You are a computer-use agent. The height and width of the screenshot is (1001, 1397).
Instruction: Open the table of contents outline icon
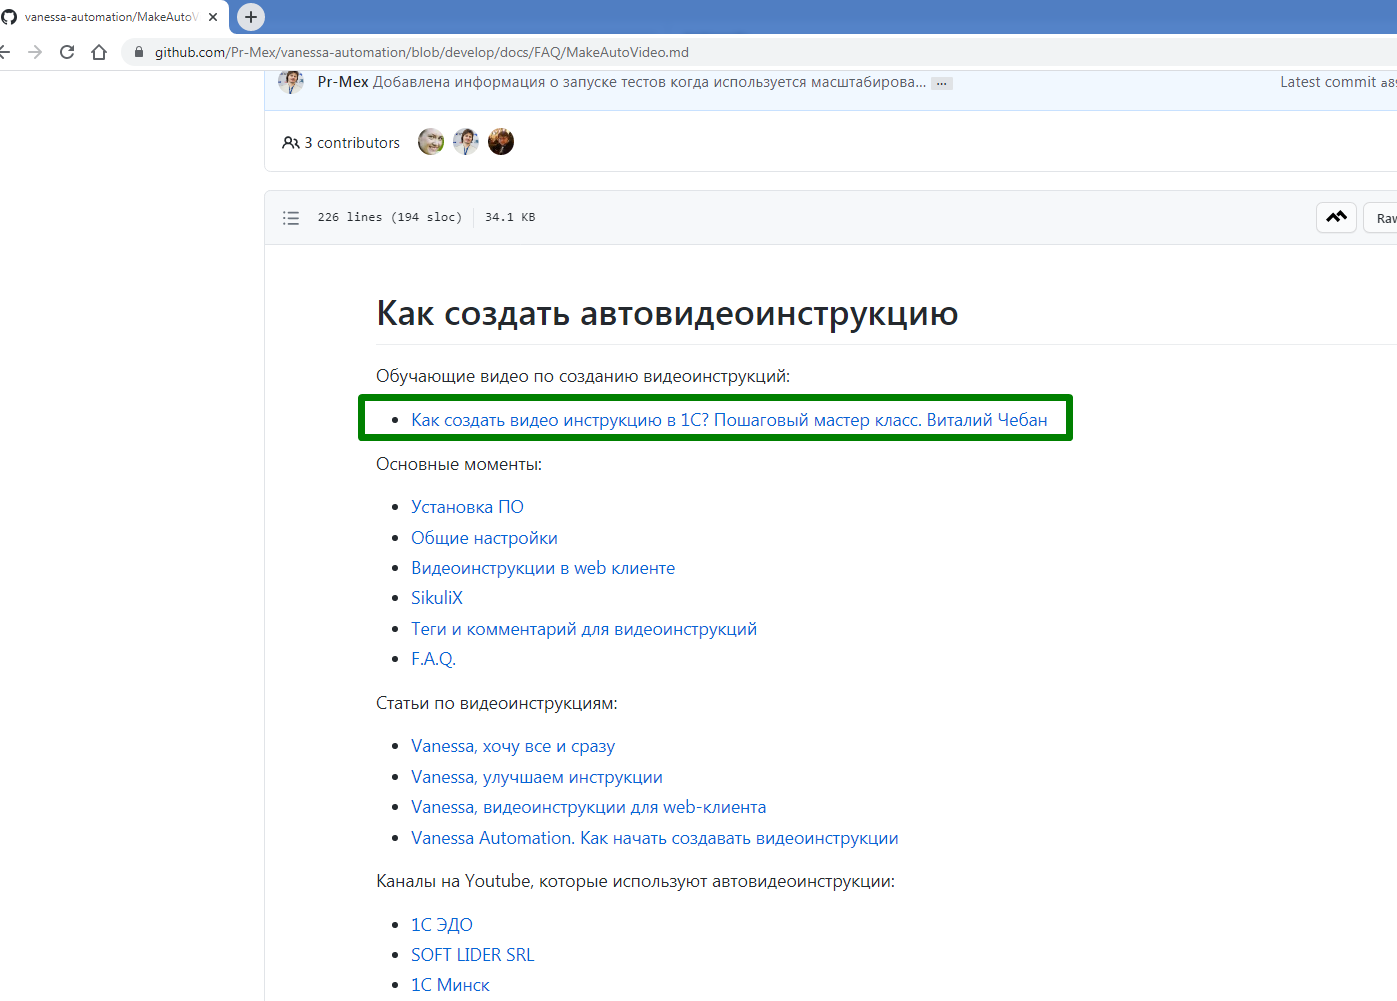(x=291, y=217)
